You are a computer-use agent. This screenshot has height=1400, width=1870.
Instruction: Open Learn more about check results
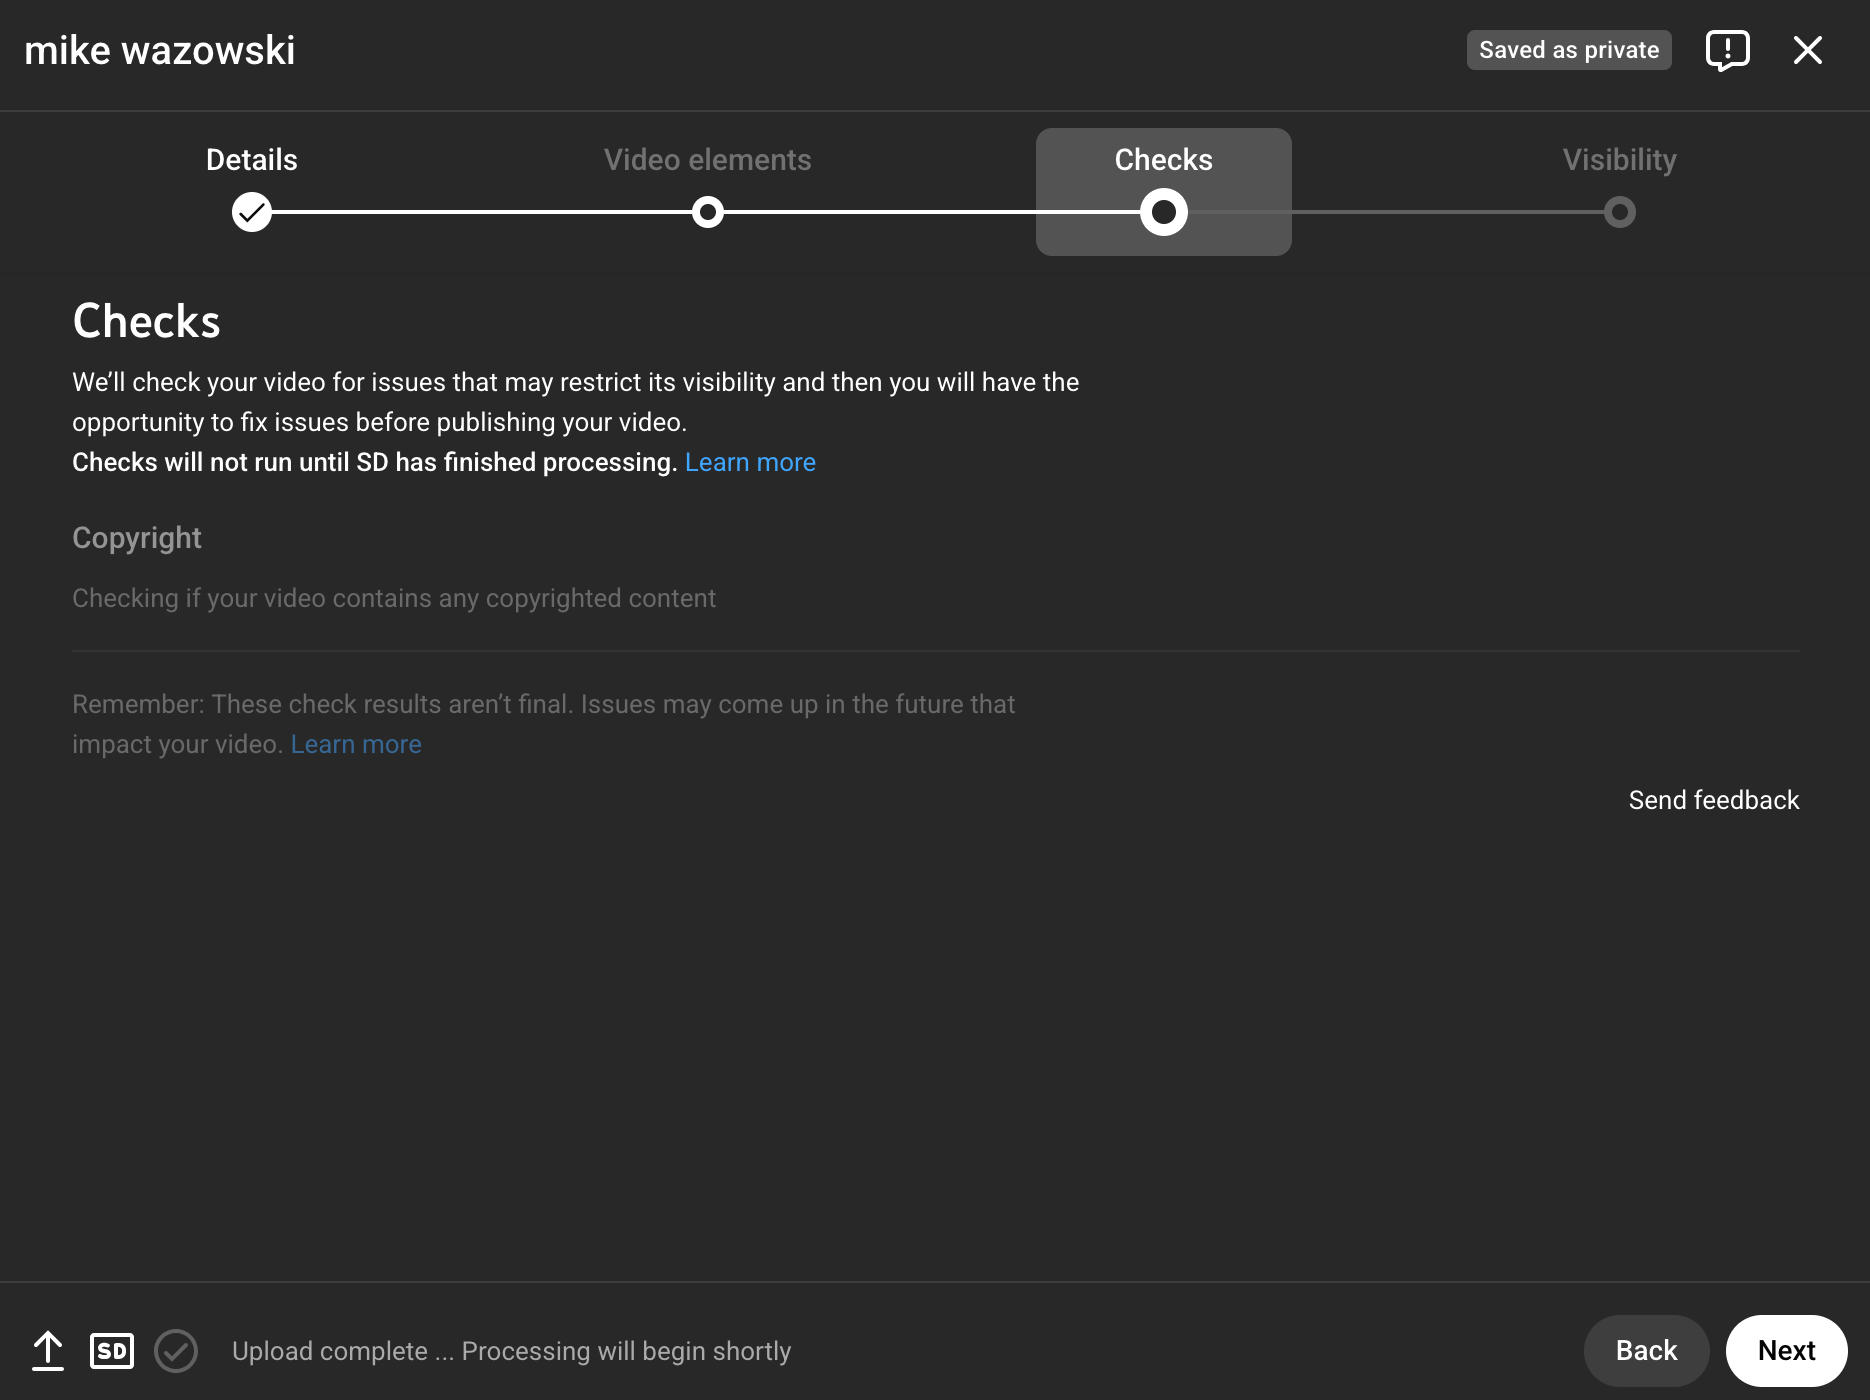355,743
